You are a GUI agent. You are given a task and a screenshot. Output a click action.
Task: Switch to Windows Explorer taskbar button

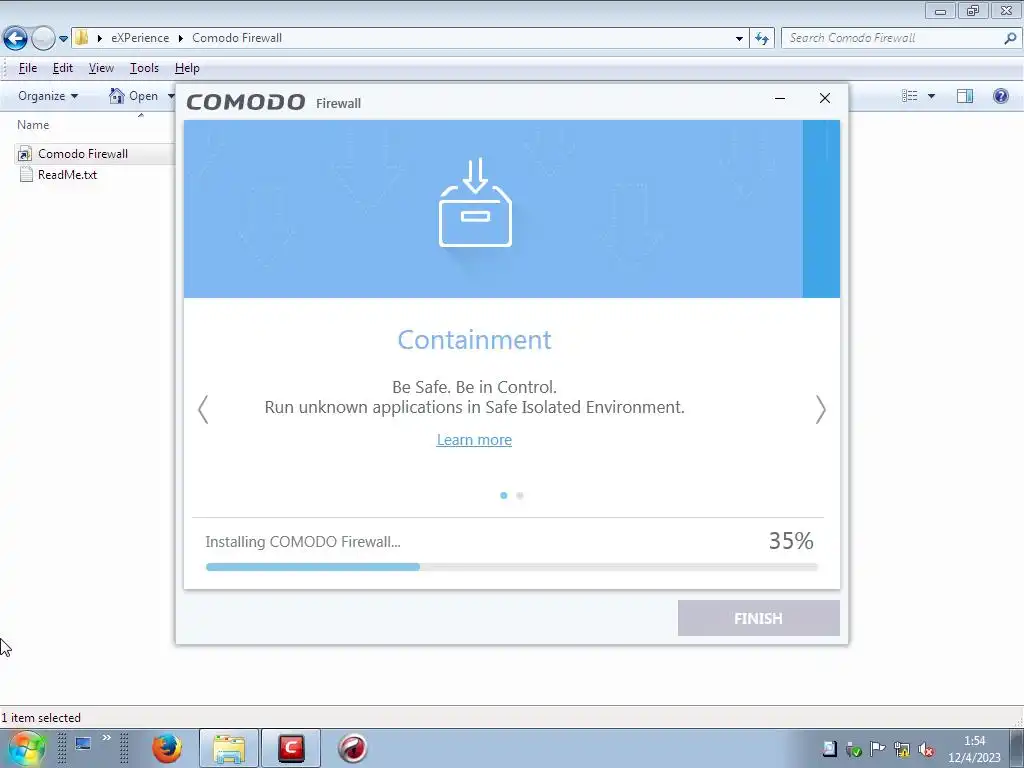click(x=229, y=748)
